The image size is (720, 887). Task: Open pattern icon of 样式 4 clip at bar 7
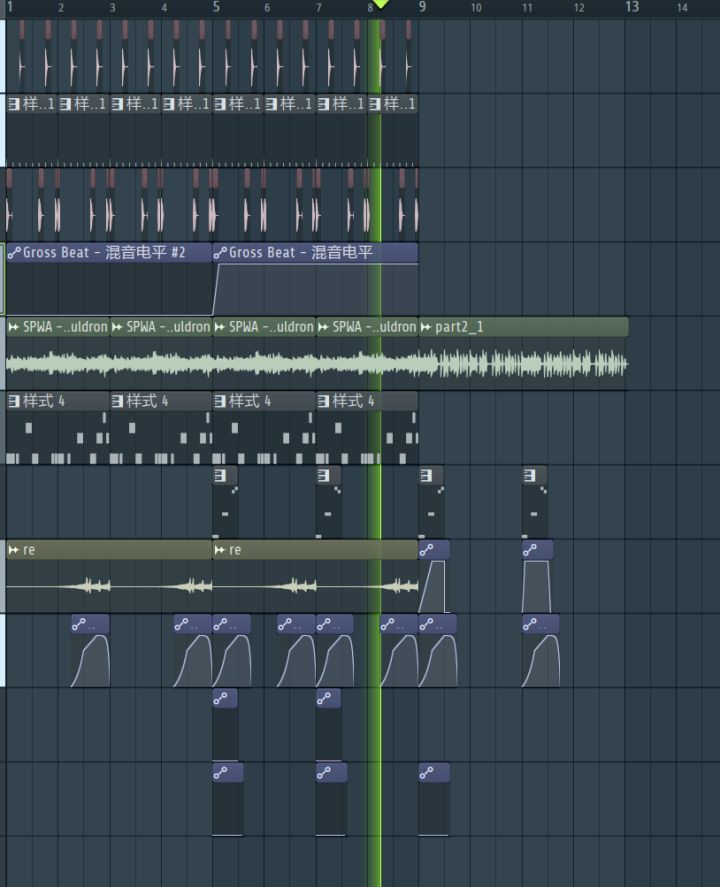[x=323, y=402]
